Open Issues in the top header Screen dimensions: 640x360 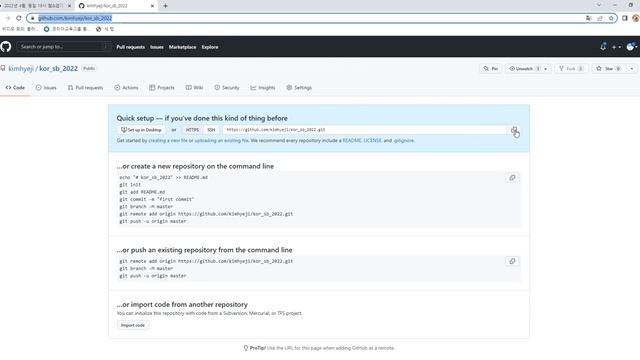point(157,47)
